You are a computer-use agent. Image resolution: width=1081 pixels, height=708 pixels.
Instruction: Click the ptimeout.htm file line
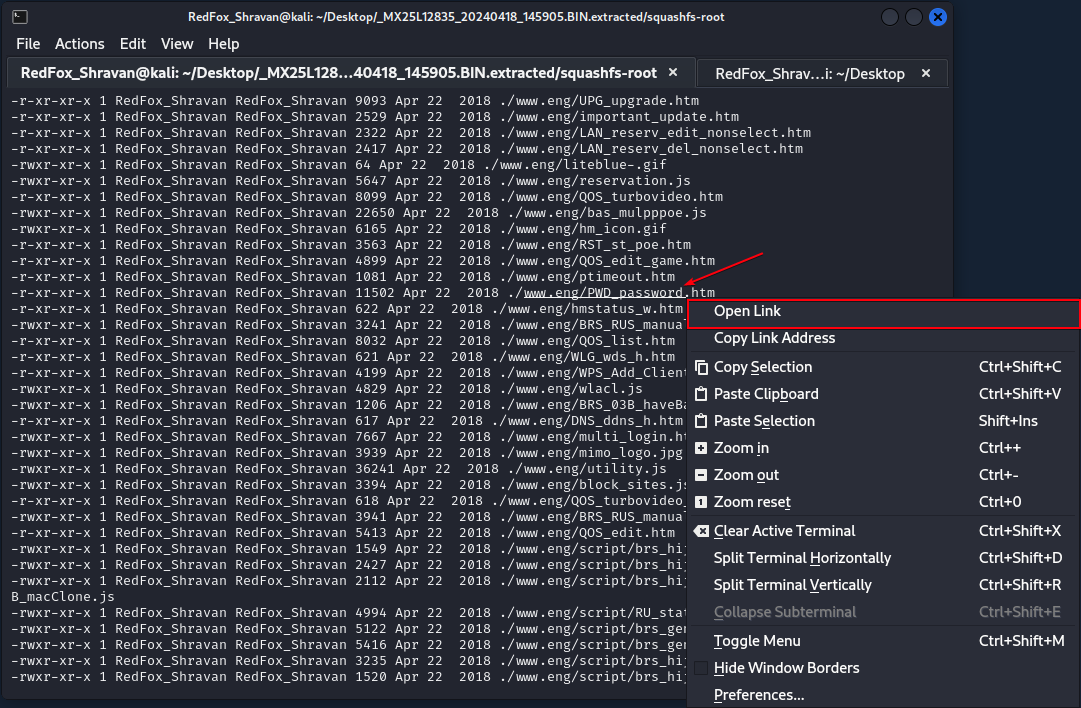point(343,276)
